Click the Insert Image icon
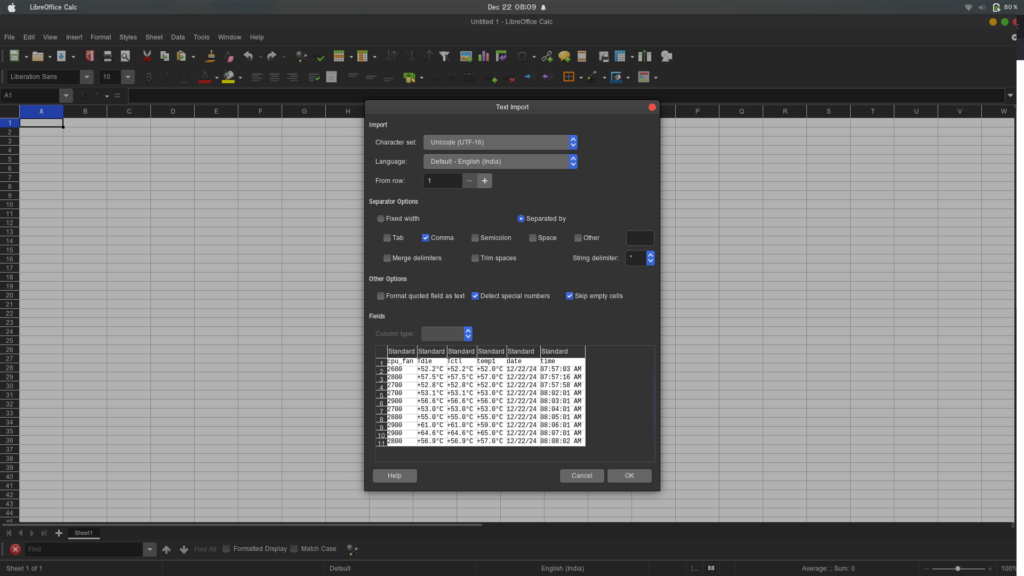This screenshot has height=576, width=1024. [x=466, y=56]
